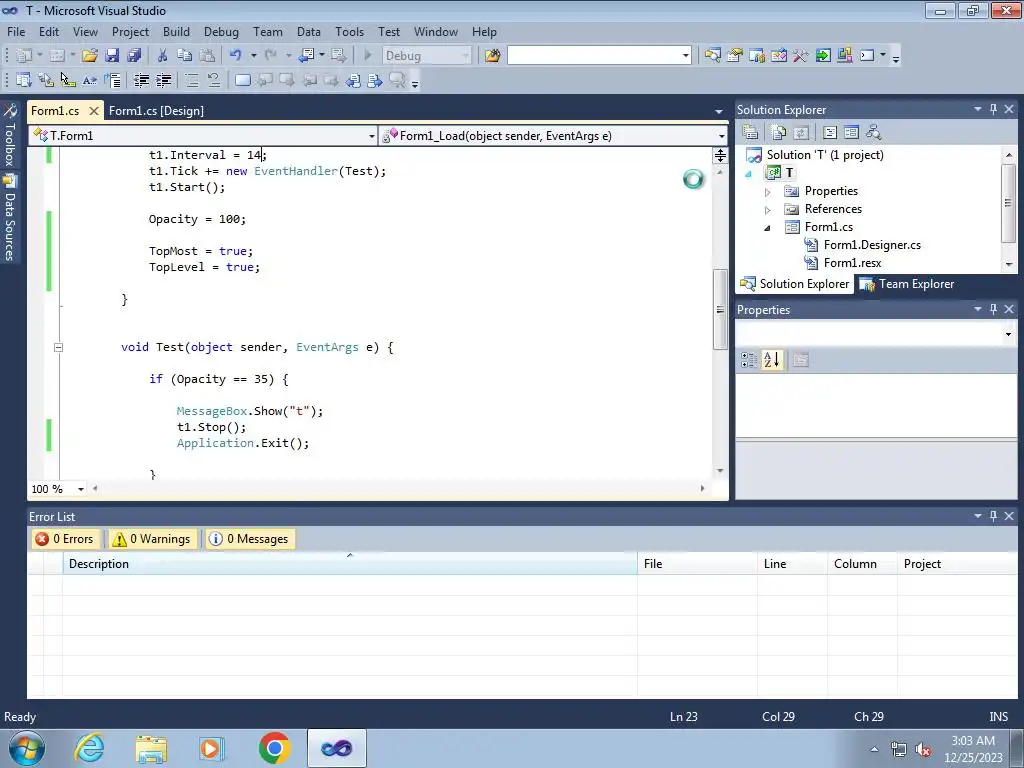1024x768 pixels.
Task: Open Internet Explorer from the taskbar
Action: point(89,748)
